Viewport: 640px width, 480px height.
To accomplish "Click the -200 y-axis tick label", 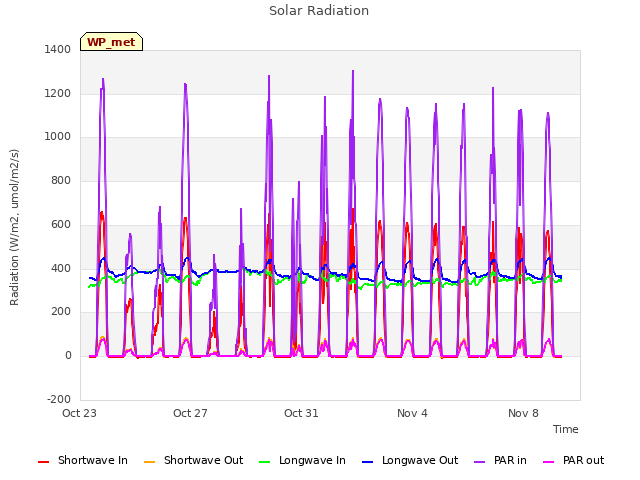I will (59, 399).
